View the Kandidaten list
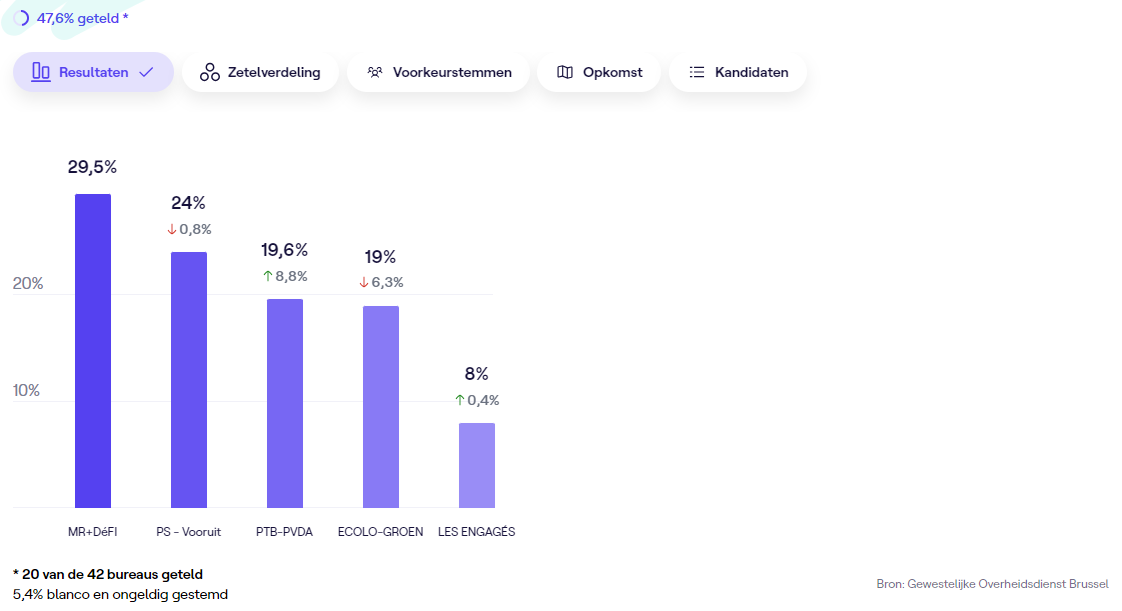This screenshot has width=1122, height=611. pyautogui.click(x=737, y=72)
